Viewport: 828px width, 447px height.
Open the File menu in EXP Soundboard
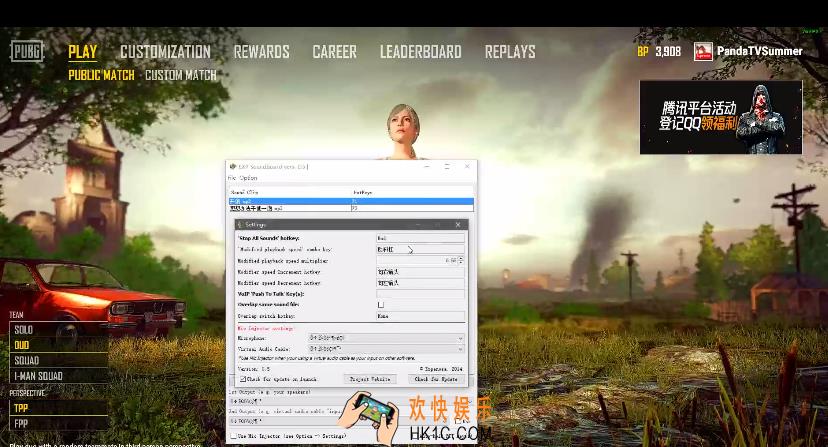[232, 178]
